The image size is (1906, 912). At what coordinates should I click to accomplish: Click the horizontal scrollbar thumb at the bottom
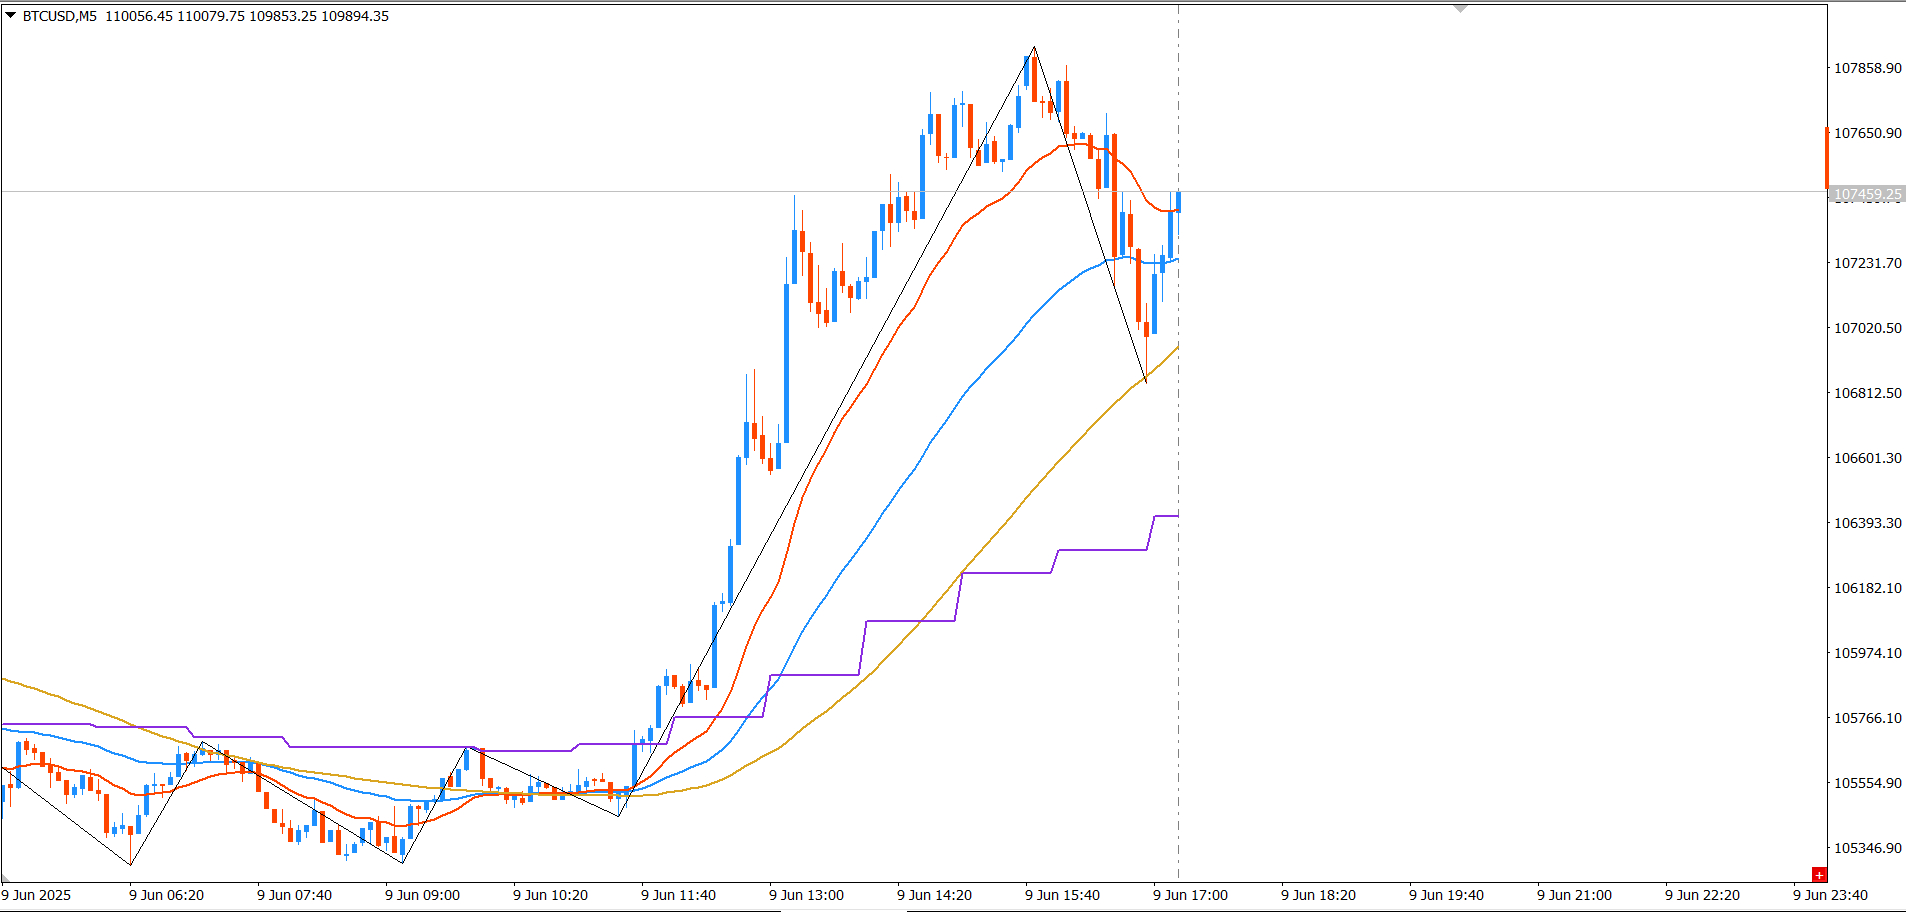click(844, 909)
